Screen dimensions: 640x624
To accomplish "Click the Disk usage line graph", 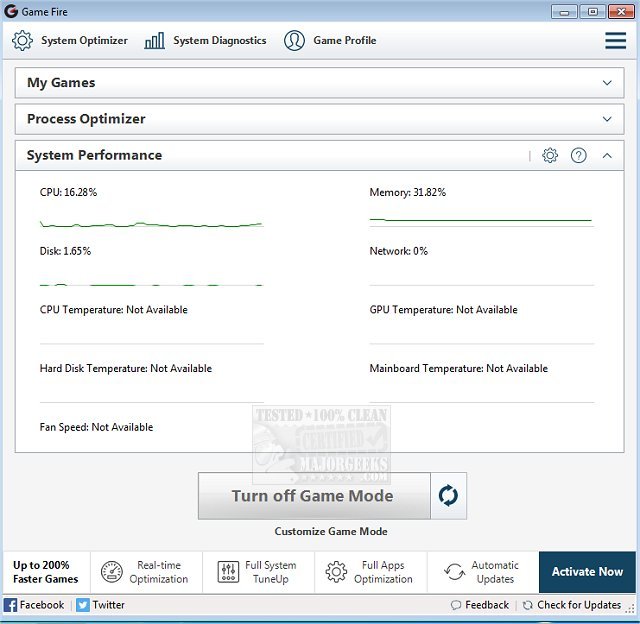I will click(151, 284).
